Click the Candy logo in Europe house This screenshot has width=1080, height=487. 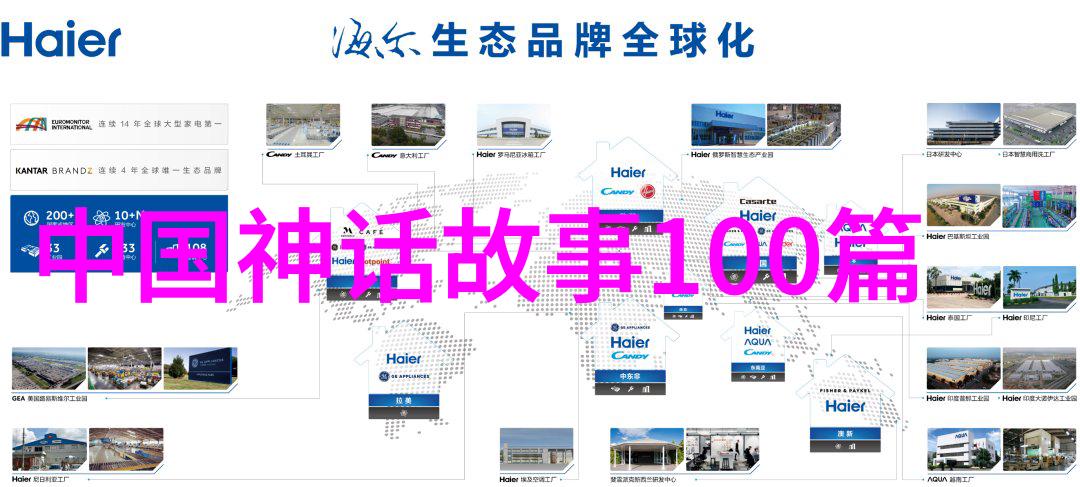click(x=617, y=191)
